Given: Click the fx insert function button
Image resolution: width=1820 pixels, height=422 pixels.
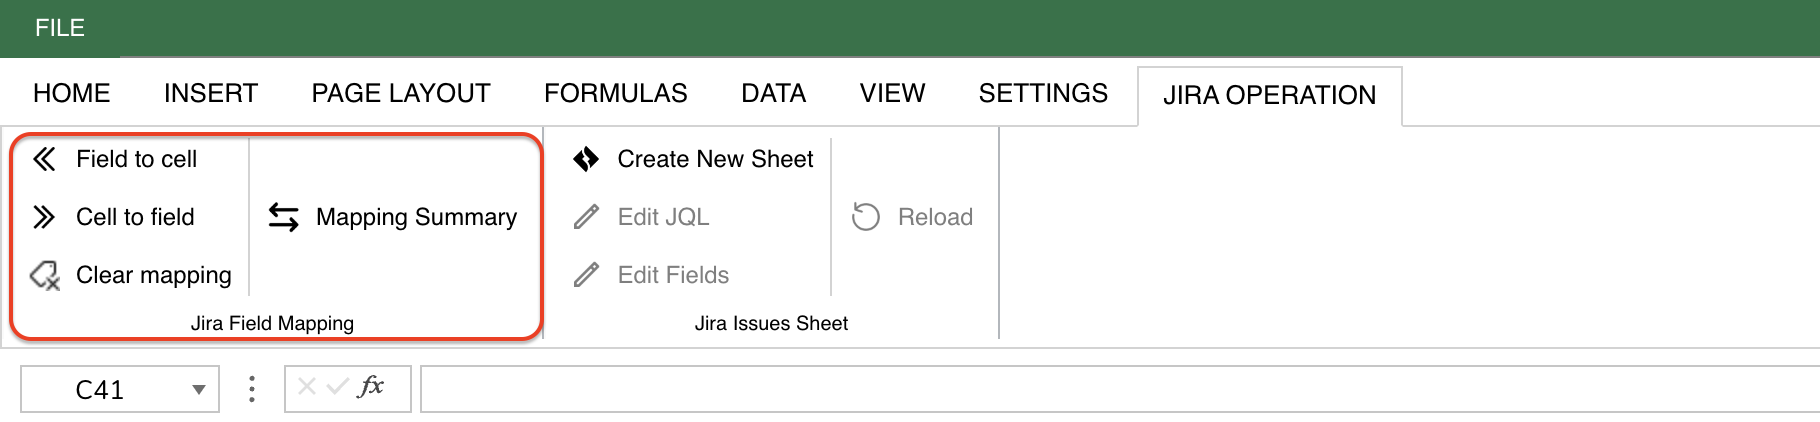Looking at the screenshot, I should [371, 387].
